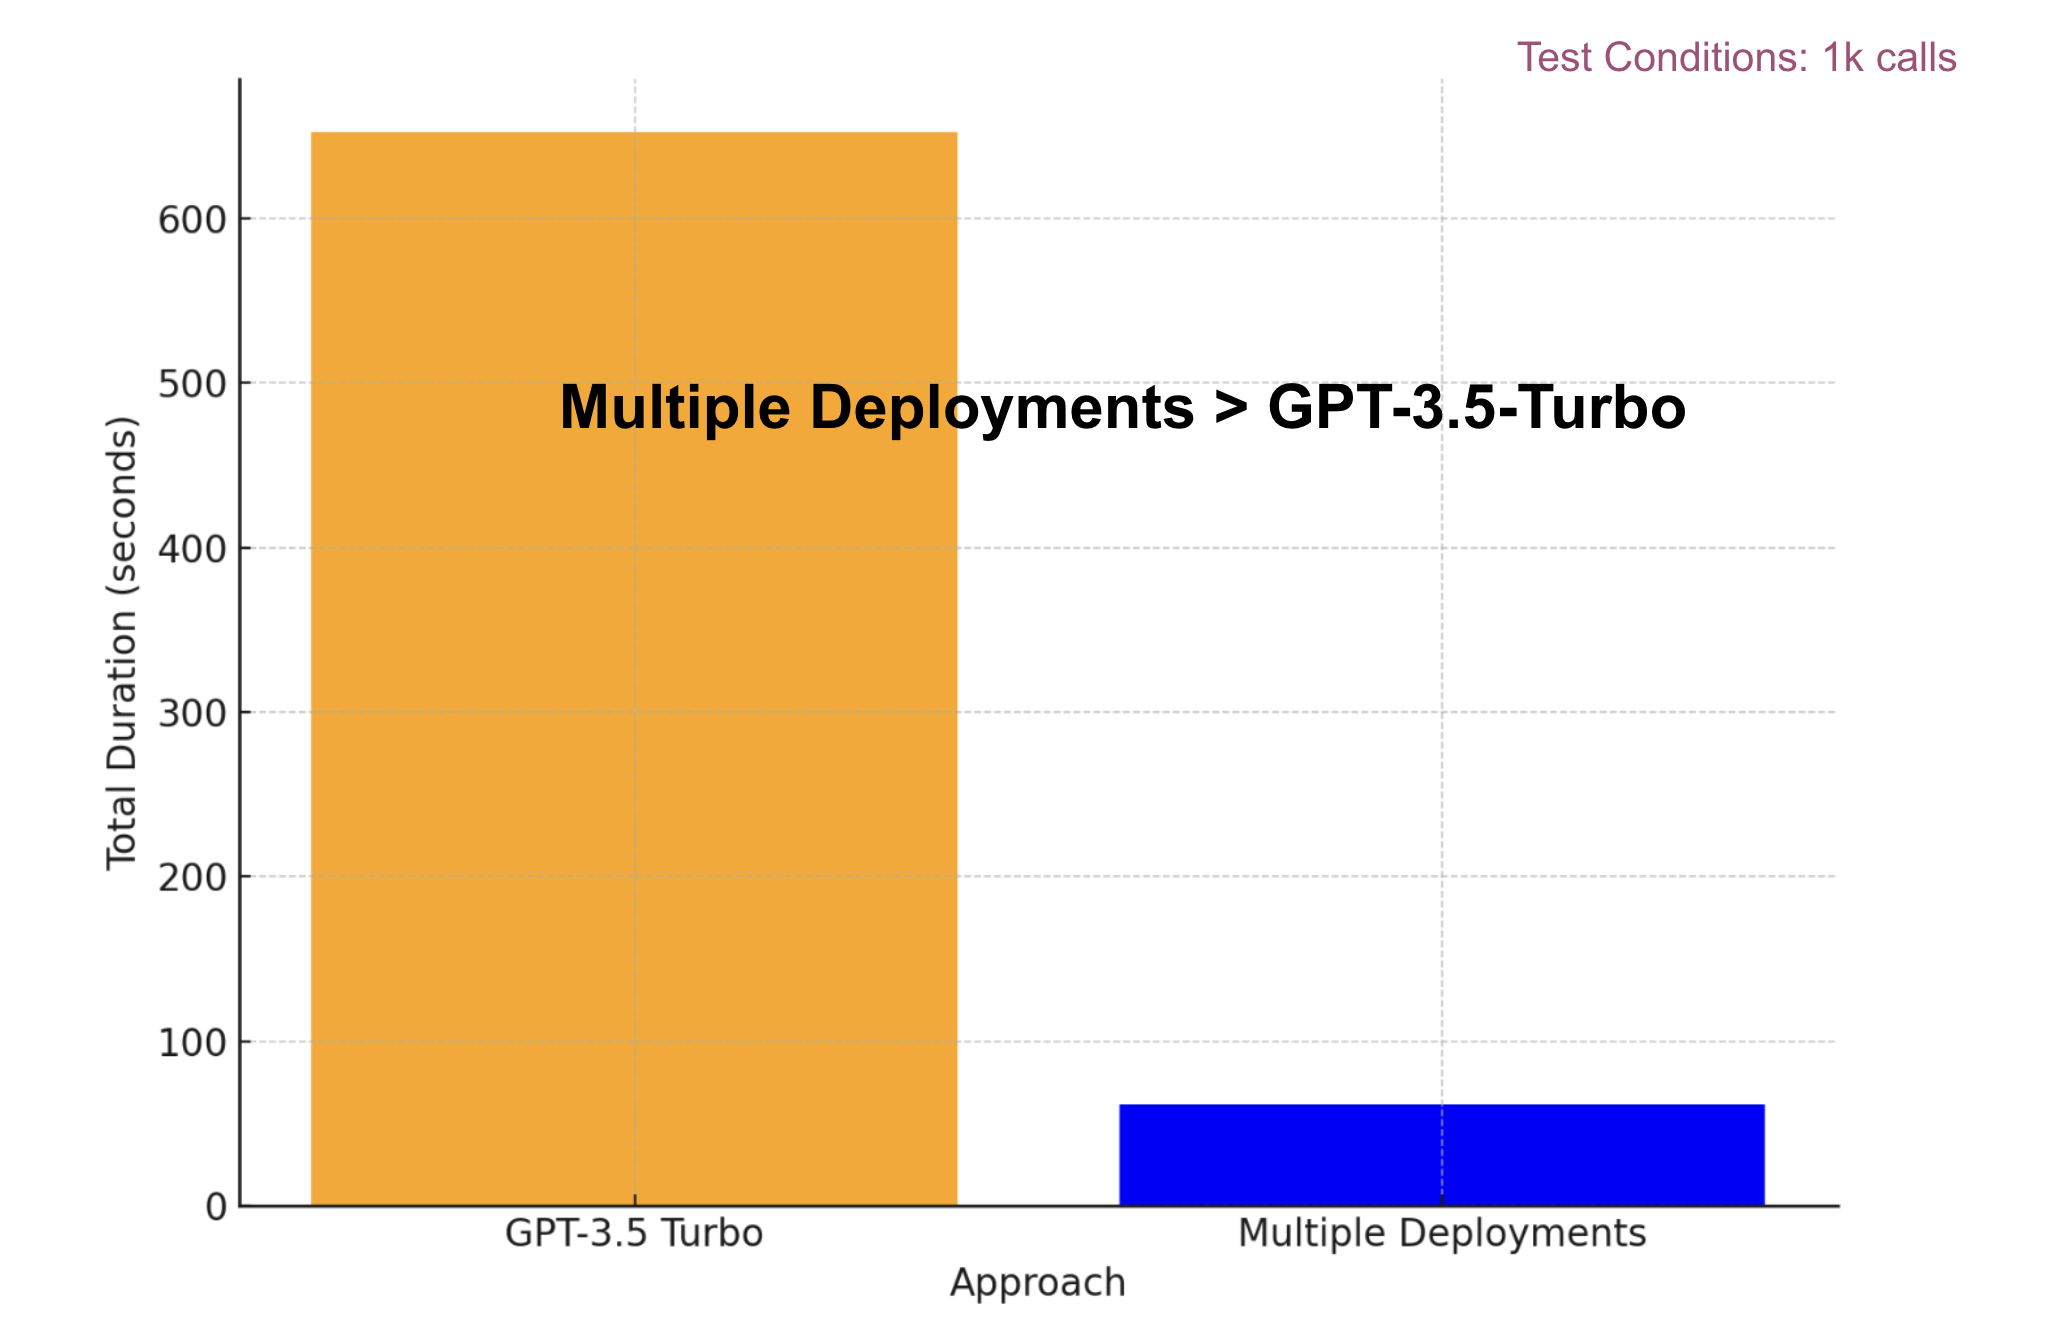This screenshot has height=1326, width=2072.
Task: Click the 400 y-axis tick label
Action: [x=192, y=549]
